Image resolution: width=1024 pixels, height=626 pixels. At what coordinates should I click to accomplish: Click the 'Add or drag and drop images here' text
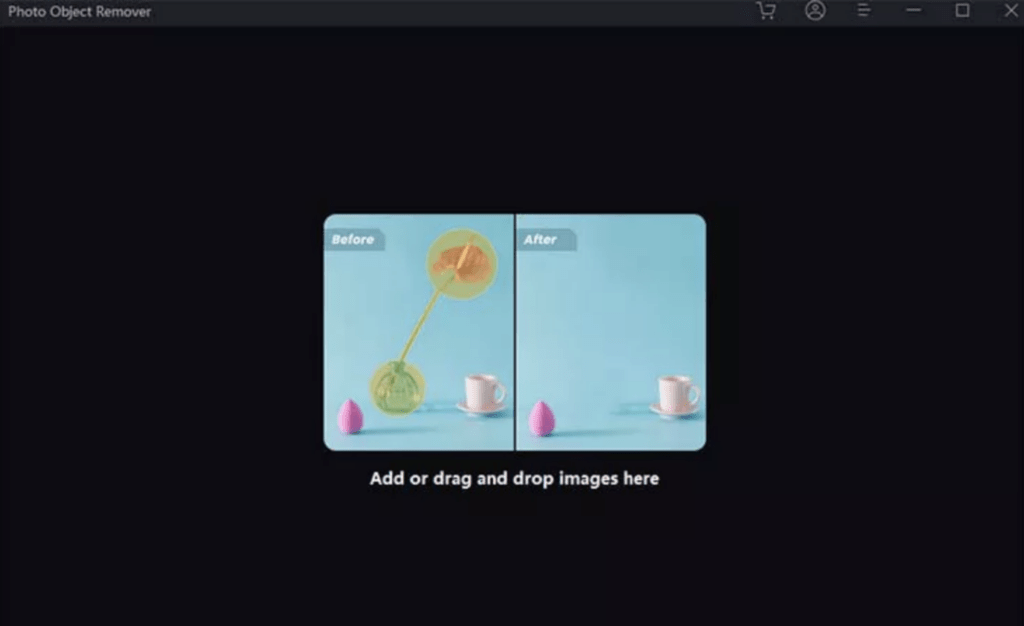(514, 478)
